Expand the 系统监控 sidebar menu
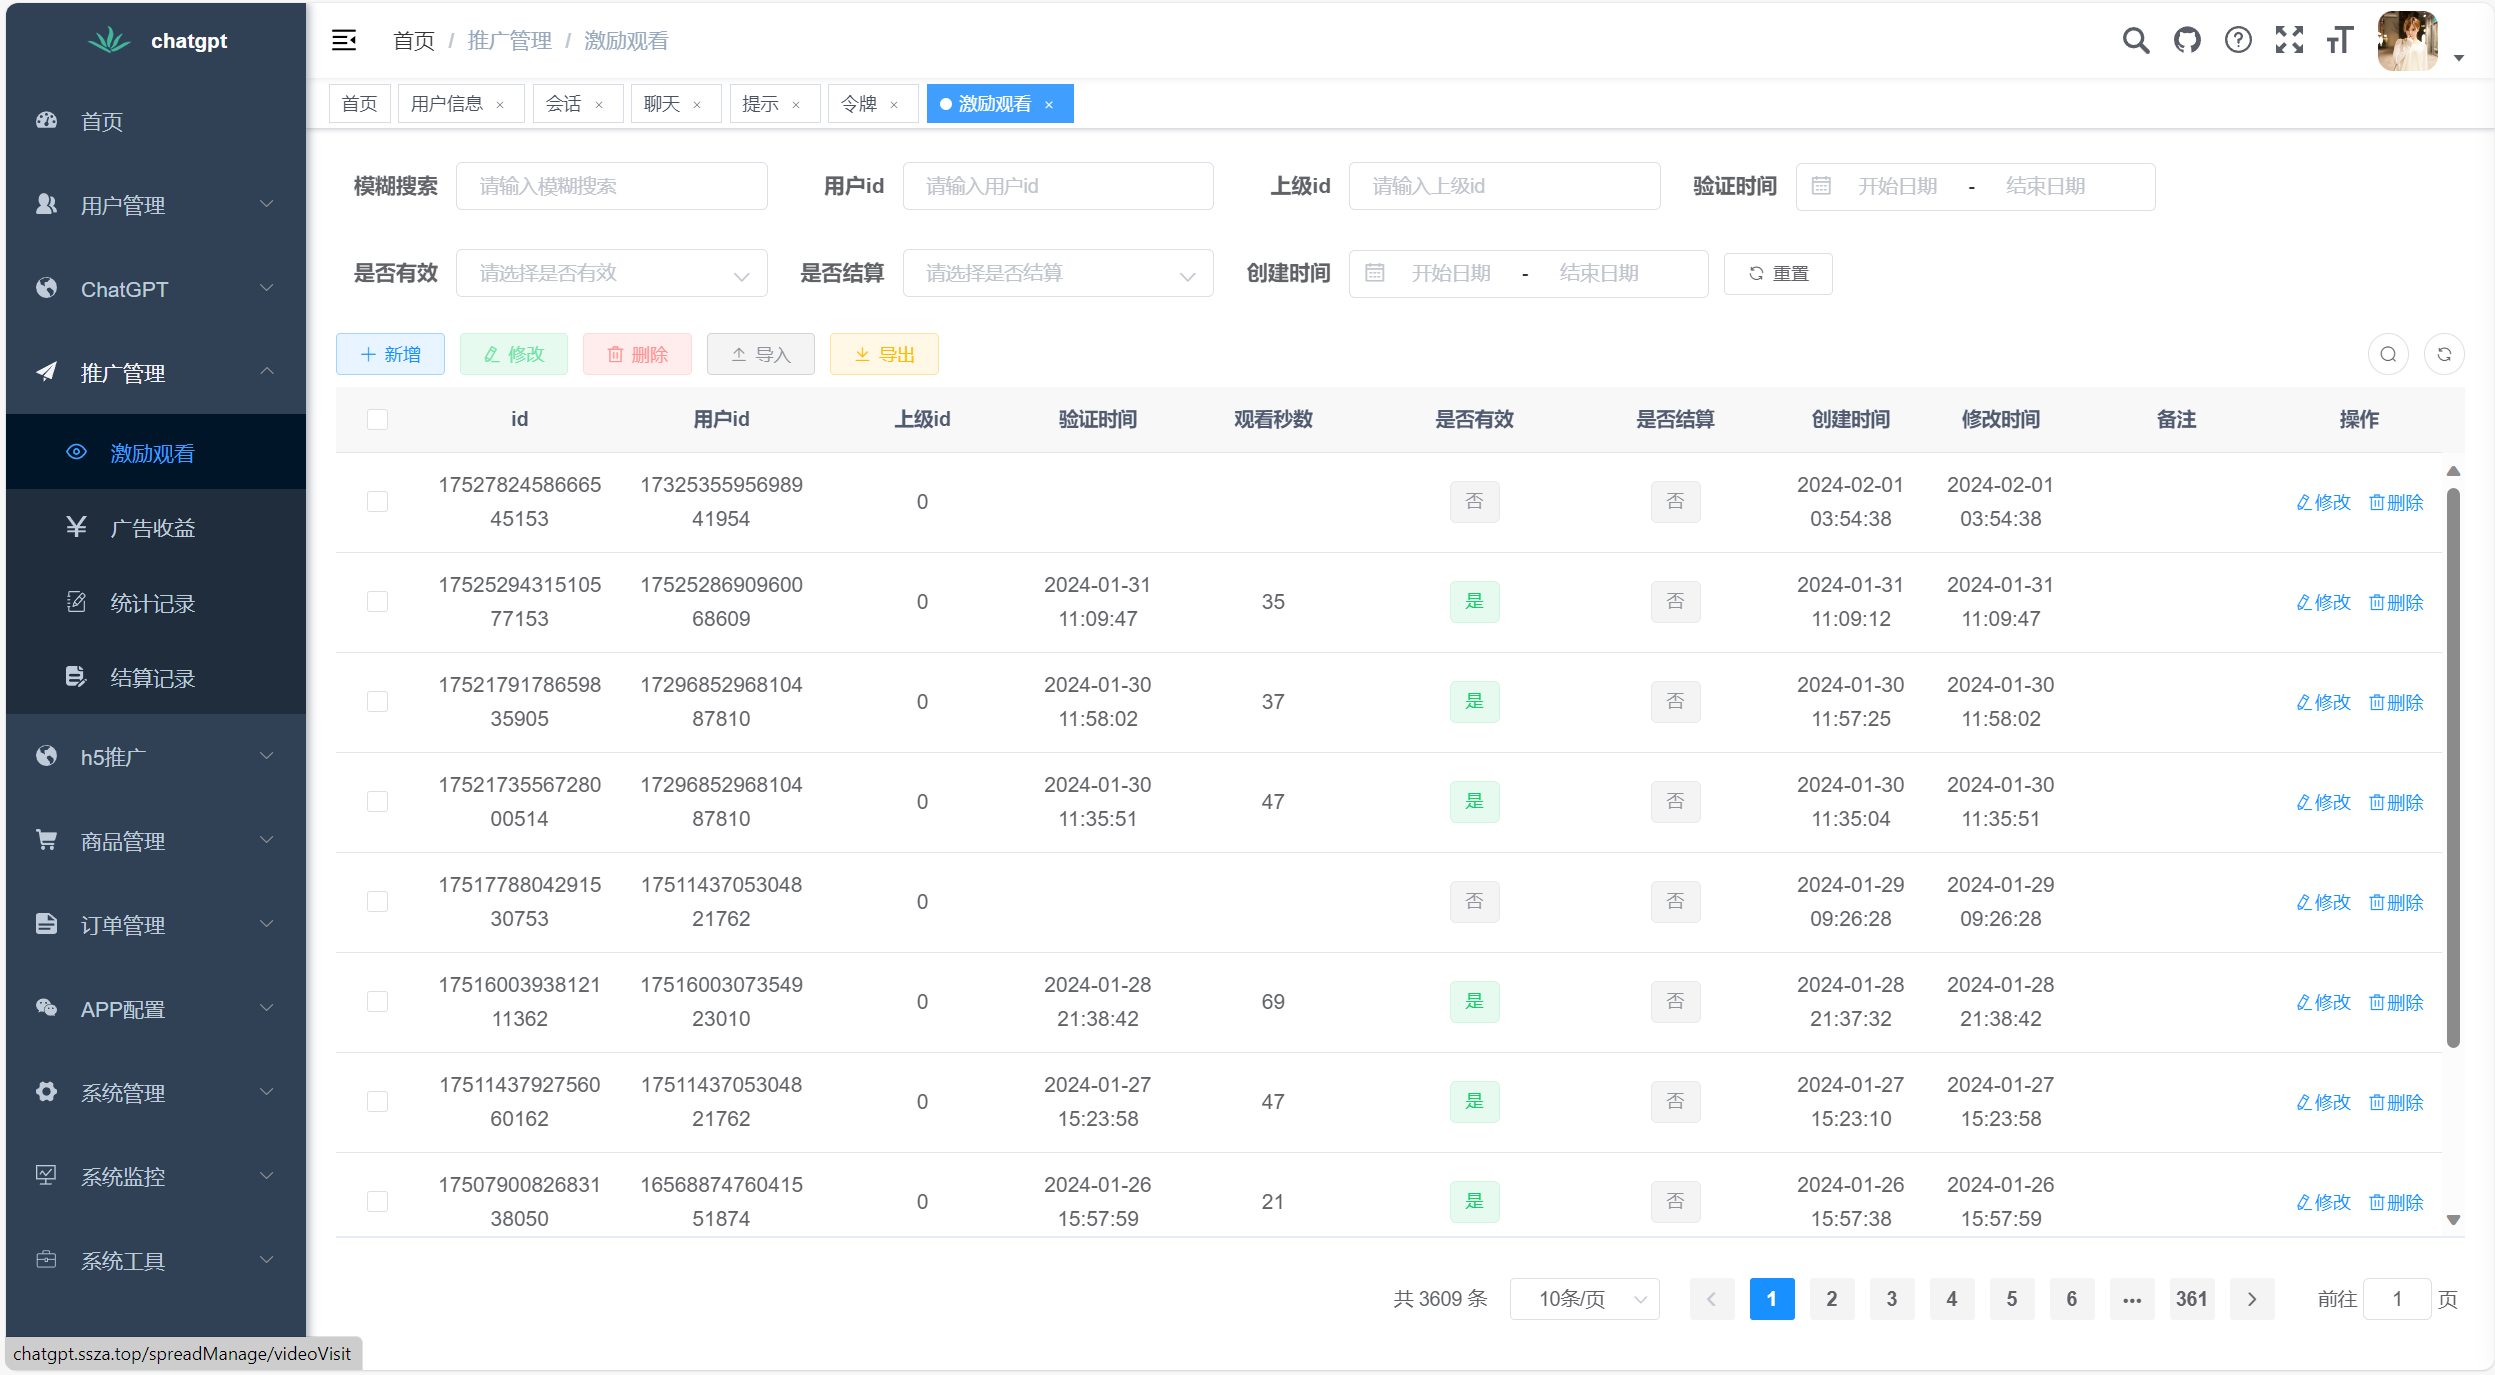 tap(156, 1177)
